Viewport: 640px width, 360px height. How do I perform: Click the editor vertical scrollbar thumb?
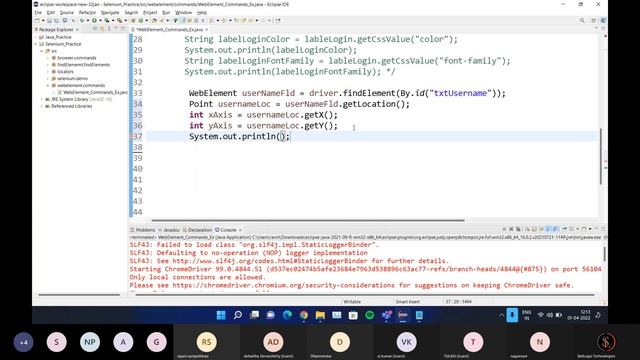click(x=600, y=156)
